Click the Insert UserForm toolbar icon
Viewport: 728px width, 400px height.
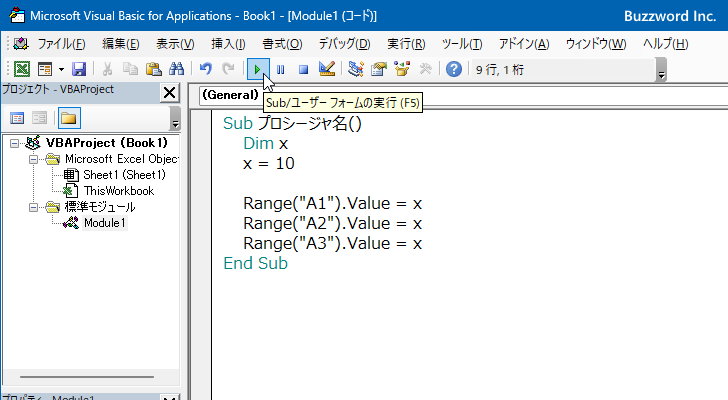pos(45,70)
